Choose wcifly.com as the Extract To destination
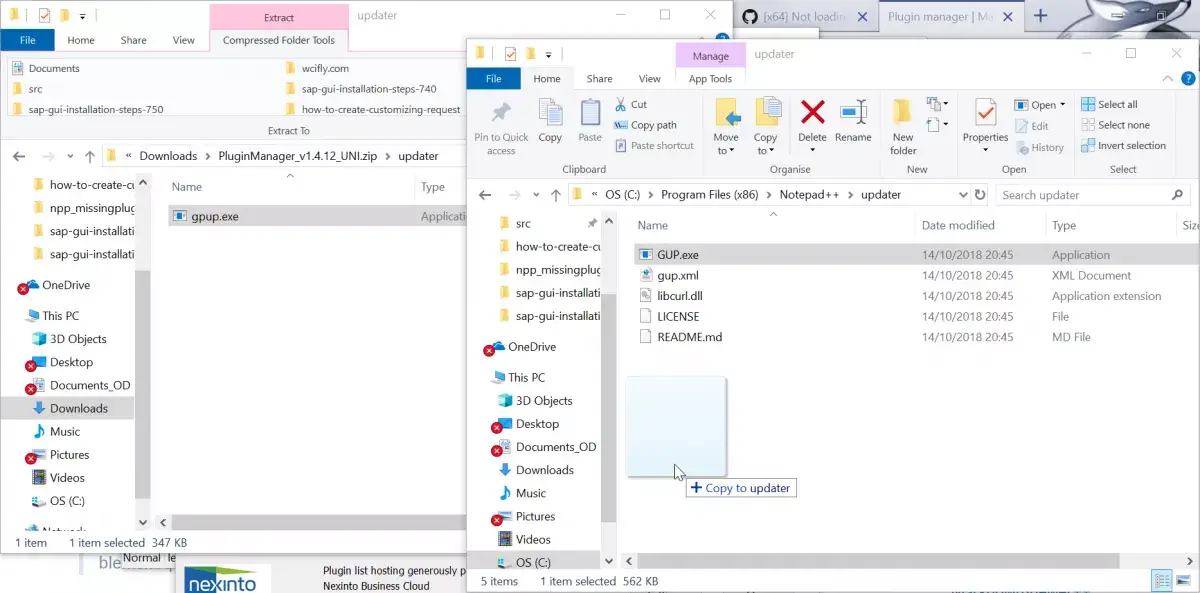This screenshot has width=1200, height=593. (x=316, y=68)
